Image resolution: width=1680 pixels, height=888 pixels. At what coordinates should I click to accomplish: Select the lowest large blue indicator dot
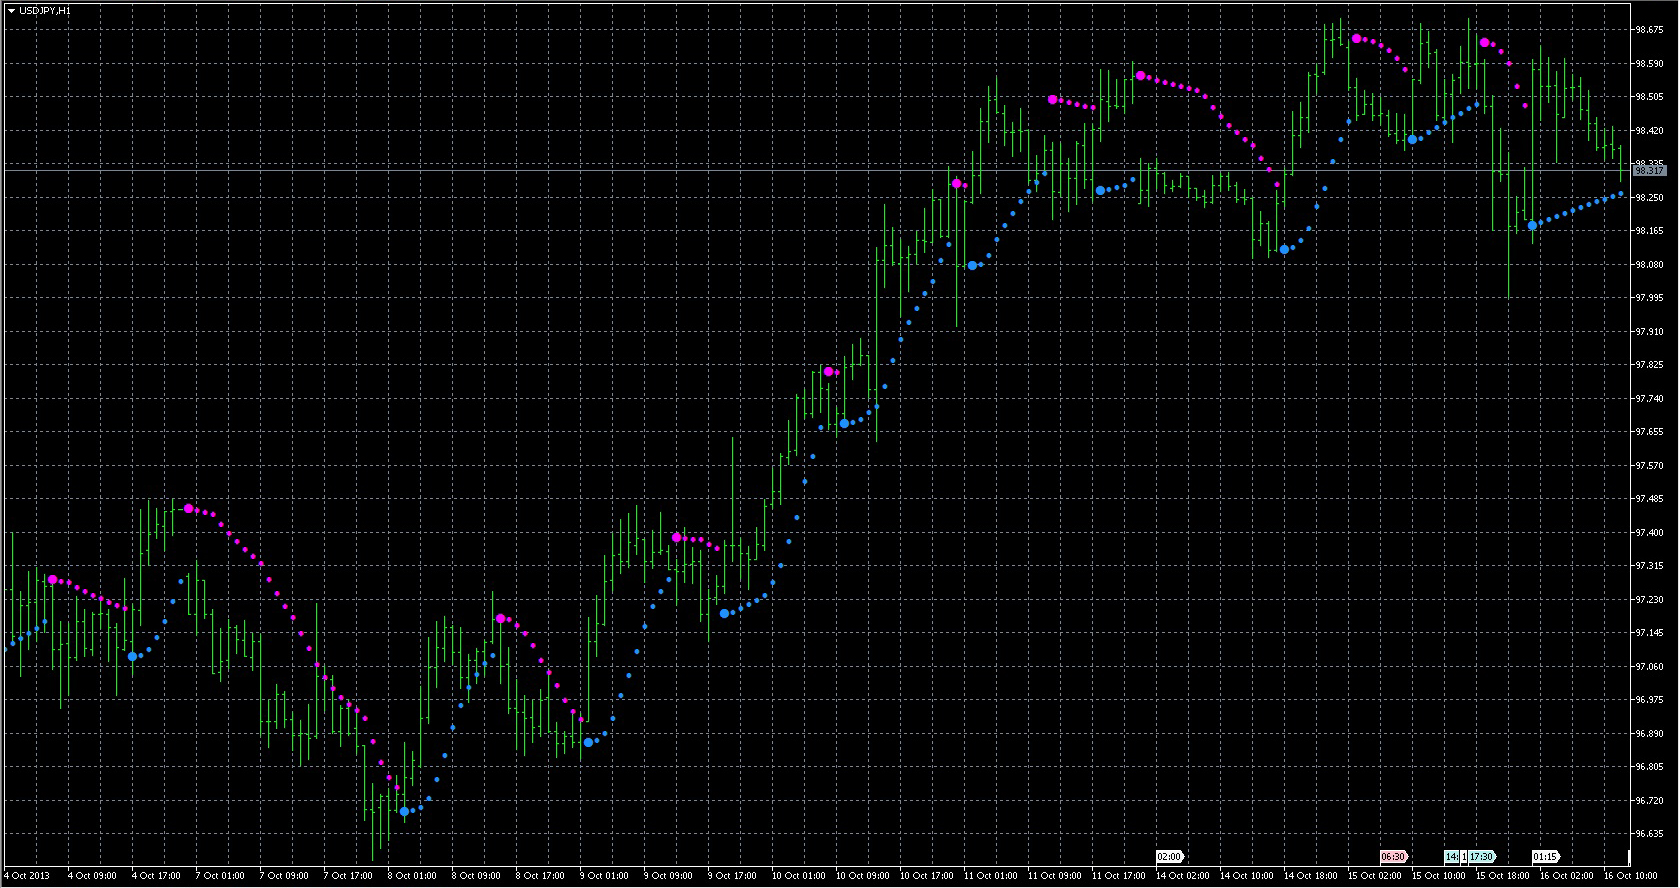click(404, 812)
